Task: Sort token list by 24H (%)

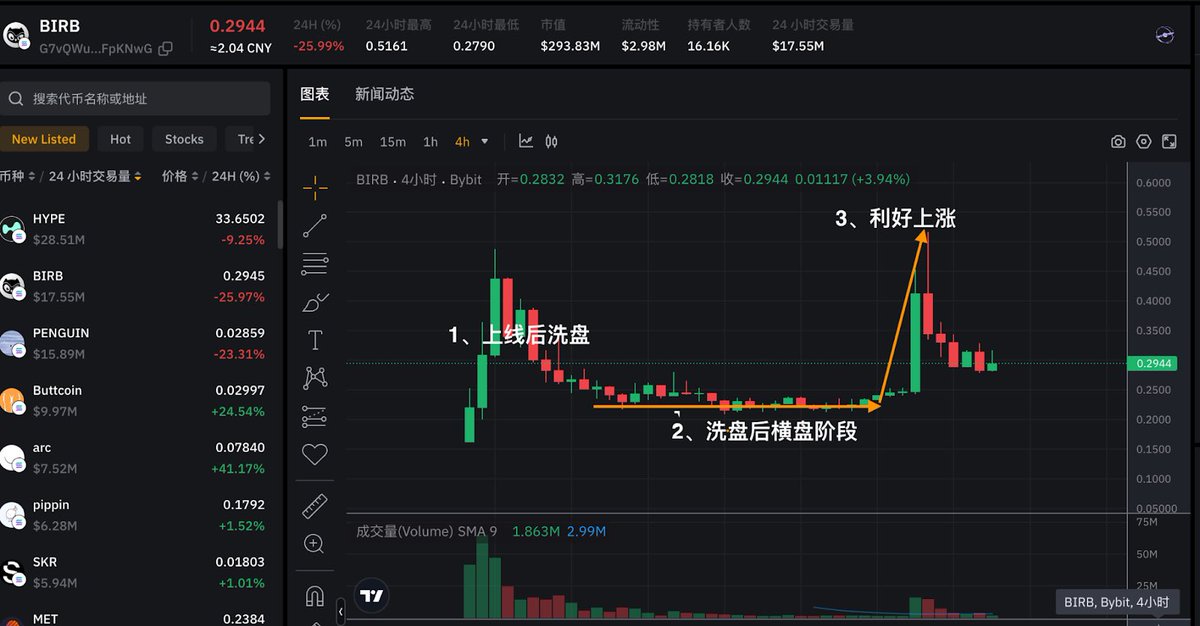Action: pos(240,176)
